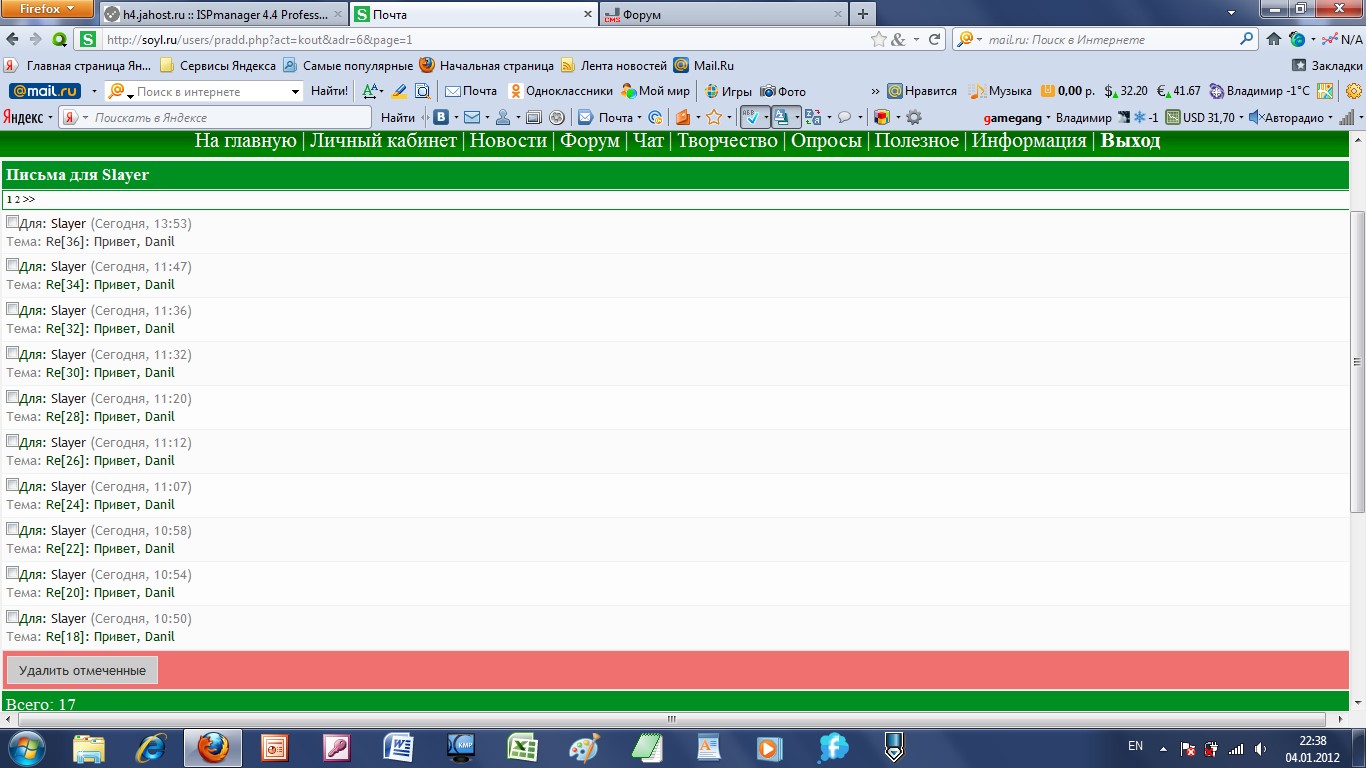Tick the checkbox for message Re[34]

pos(12,265)
